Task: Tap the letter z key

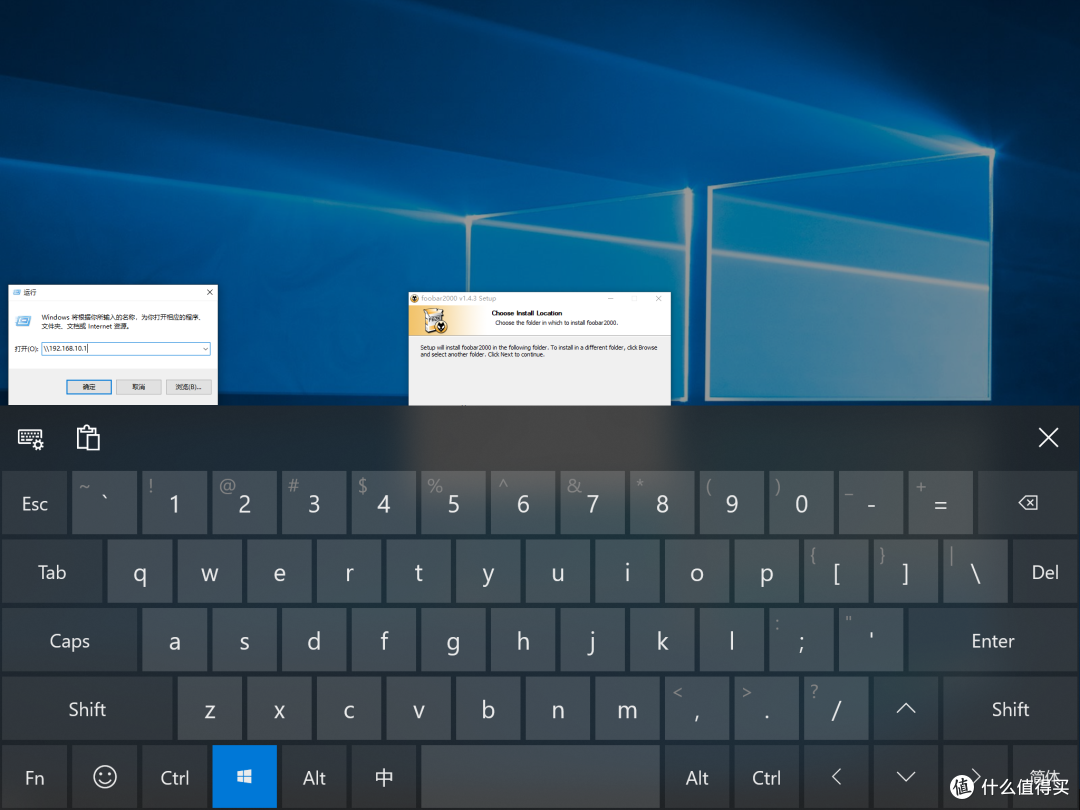Action: click(209, 709)
